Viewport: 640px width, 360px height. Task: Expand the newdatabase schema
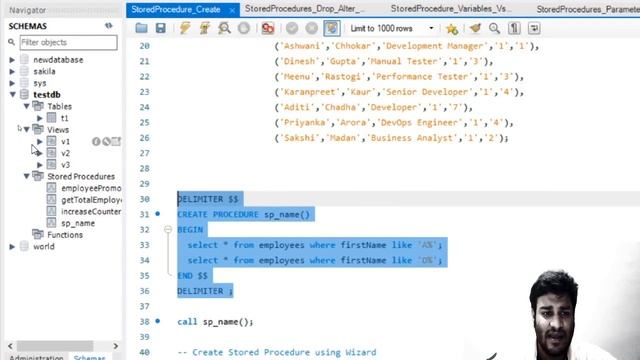click(x=12, y=60)
